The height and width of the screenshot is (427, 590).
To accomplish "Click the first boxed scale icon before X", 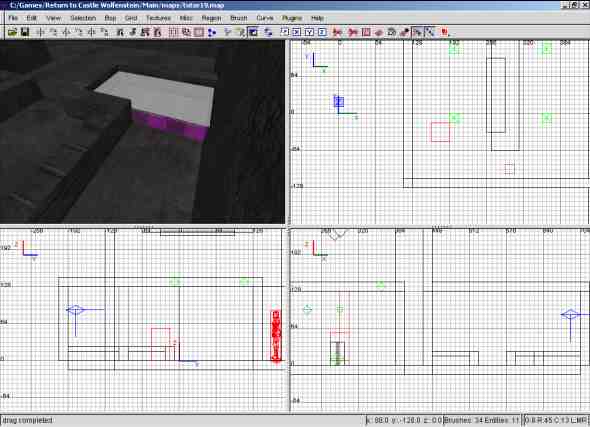I will tap(284, 32).
